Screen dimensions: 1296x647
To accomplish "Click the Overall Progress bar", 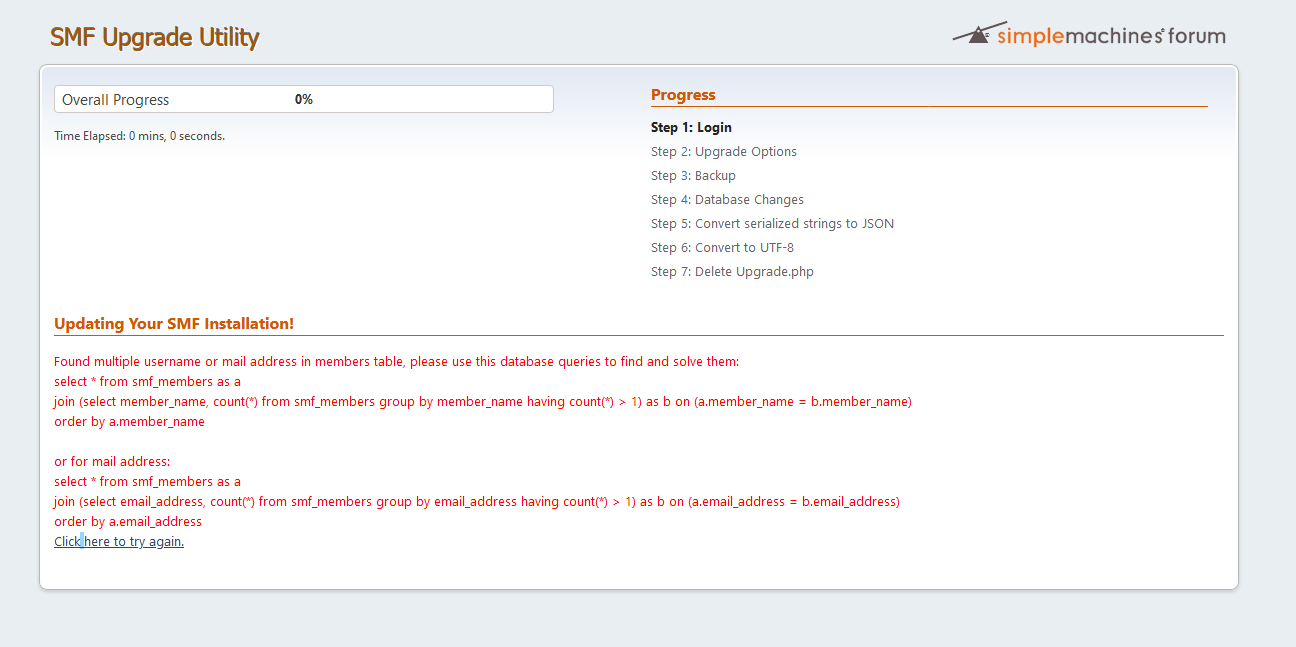I will point(304,99).
